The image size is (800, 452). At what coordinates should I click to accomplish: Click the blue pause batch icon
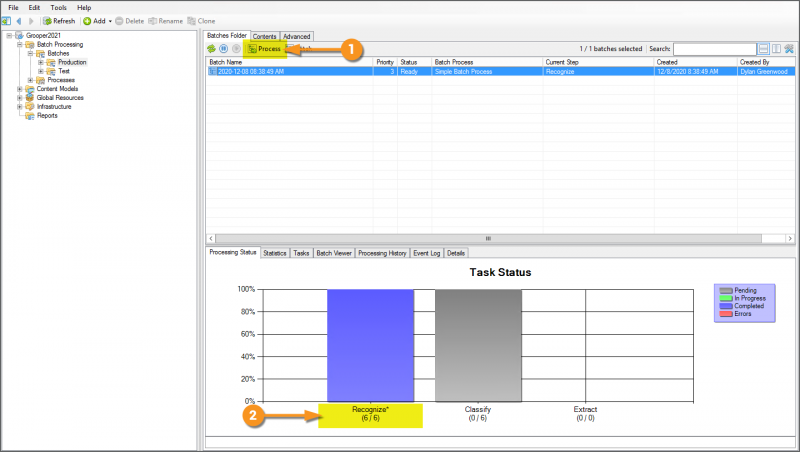(223, 48)
